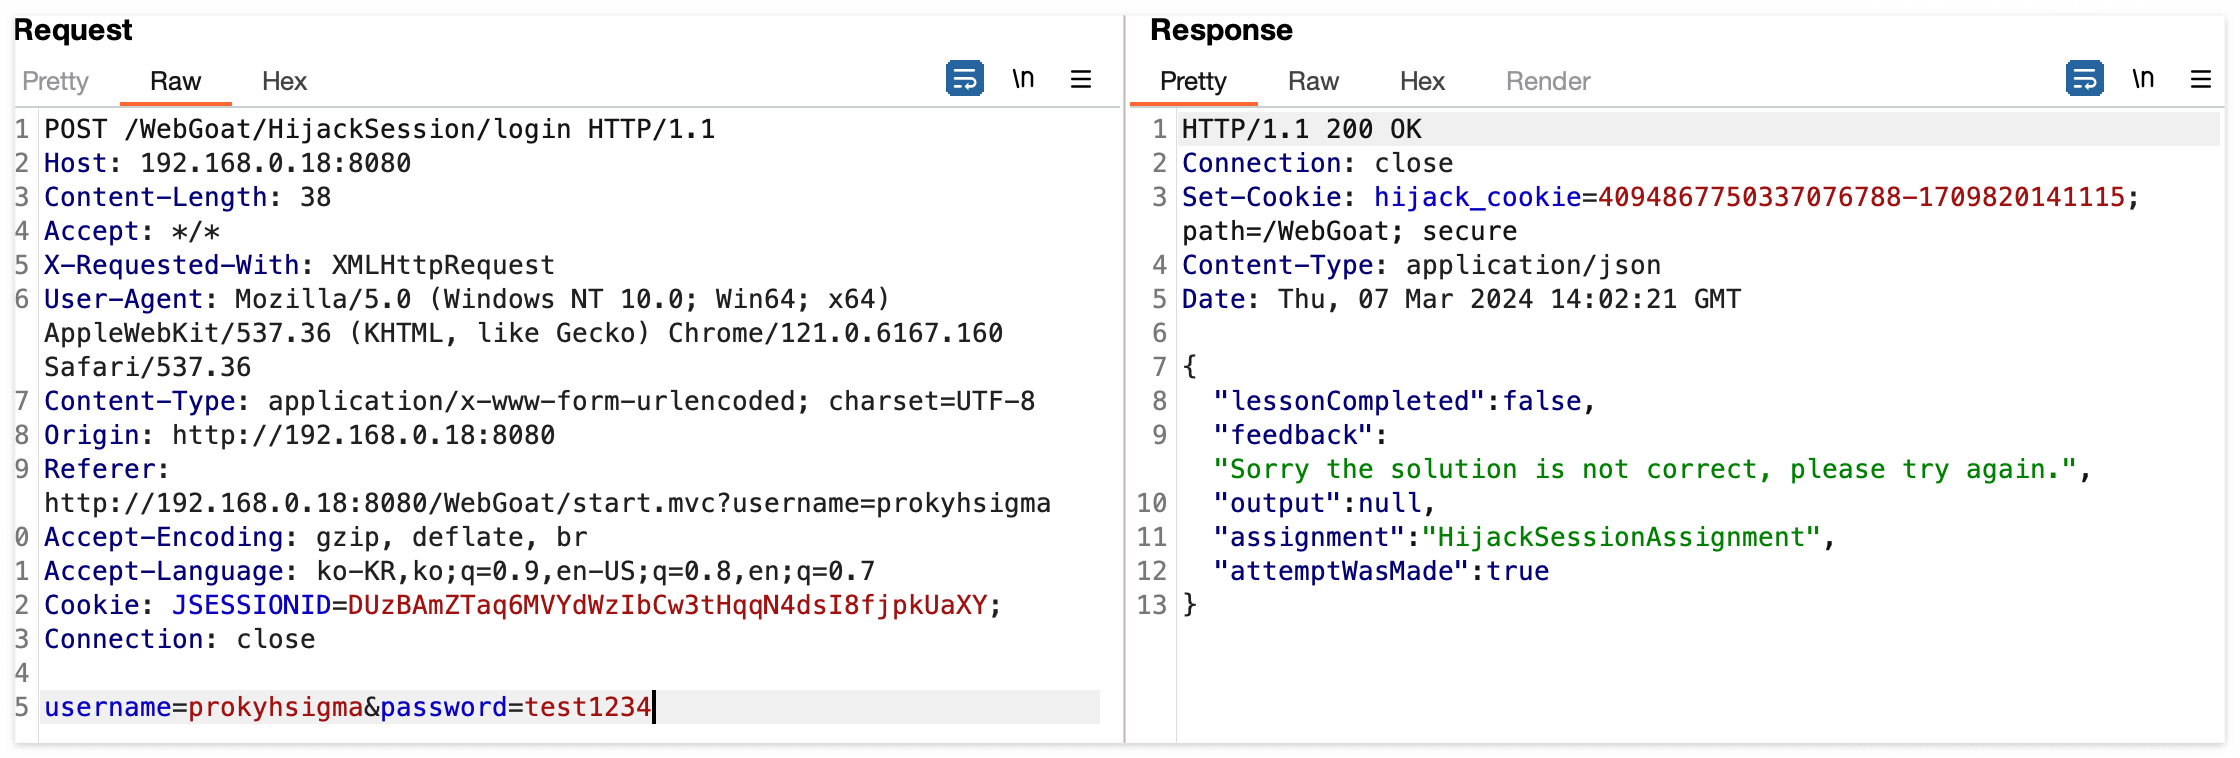
Task: Click the Safari/537.36 text in request
Action: pyautogui.click(x=148, y=367)
